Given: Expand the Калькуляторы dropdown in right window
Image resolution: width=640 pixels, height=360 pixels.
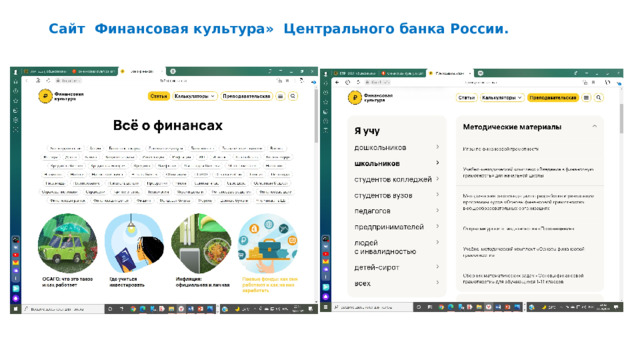Looking at the screenshot, I should click(502, 98).
